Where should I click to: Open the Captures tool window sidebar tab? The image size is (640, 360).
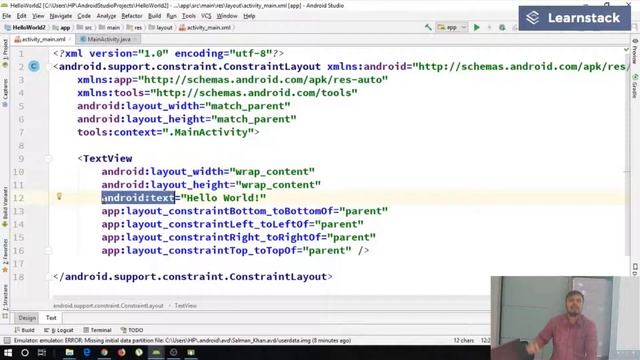pos(5,93)
